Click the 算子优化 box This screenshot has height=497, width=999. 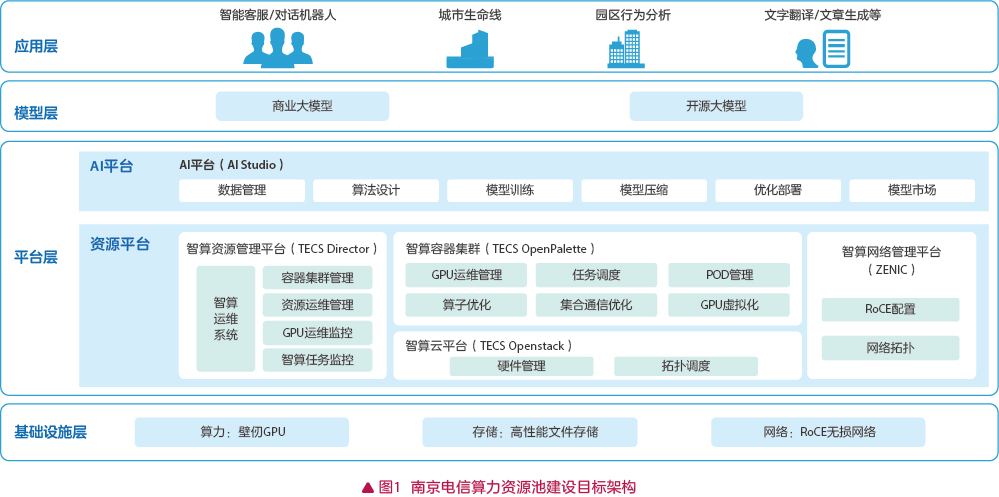pyautogui.click(x=466, y=305)
